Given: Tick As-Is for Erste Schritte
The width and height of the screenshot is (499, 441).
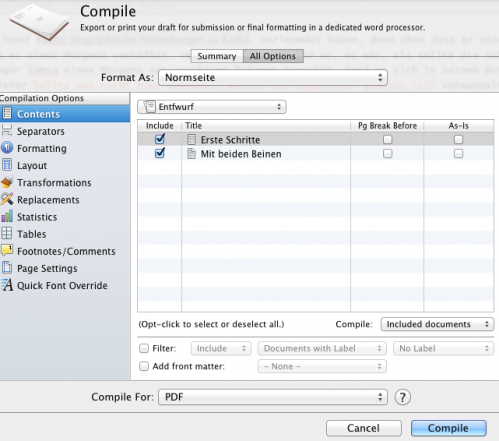Looking at the screenshot, I should click(458, 139).
